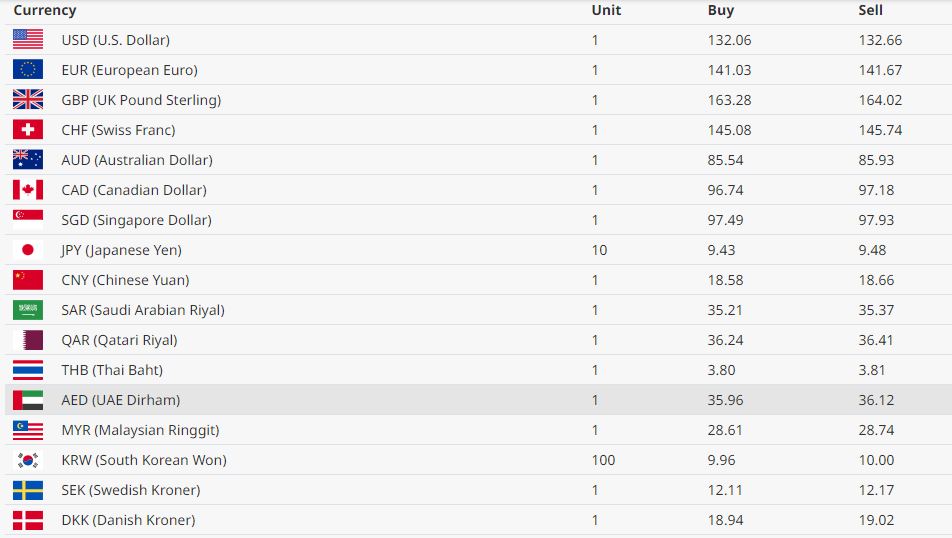Screen dimensions: 952x538
Task: Click the South Korean flag icon
Action: pos(28,460)
